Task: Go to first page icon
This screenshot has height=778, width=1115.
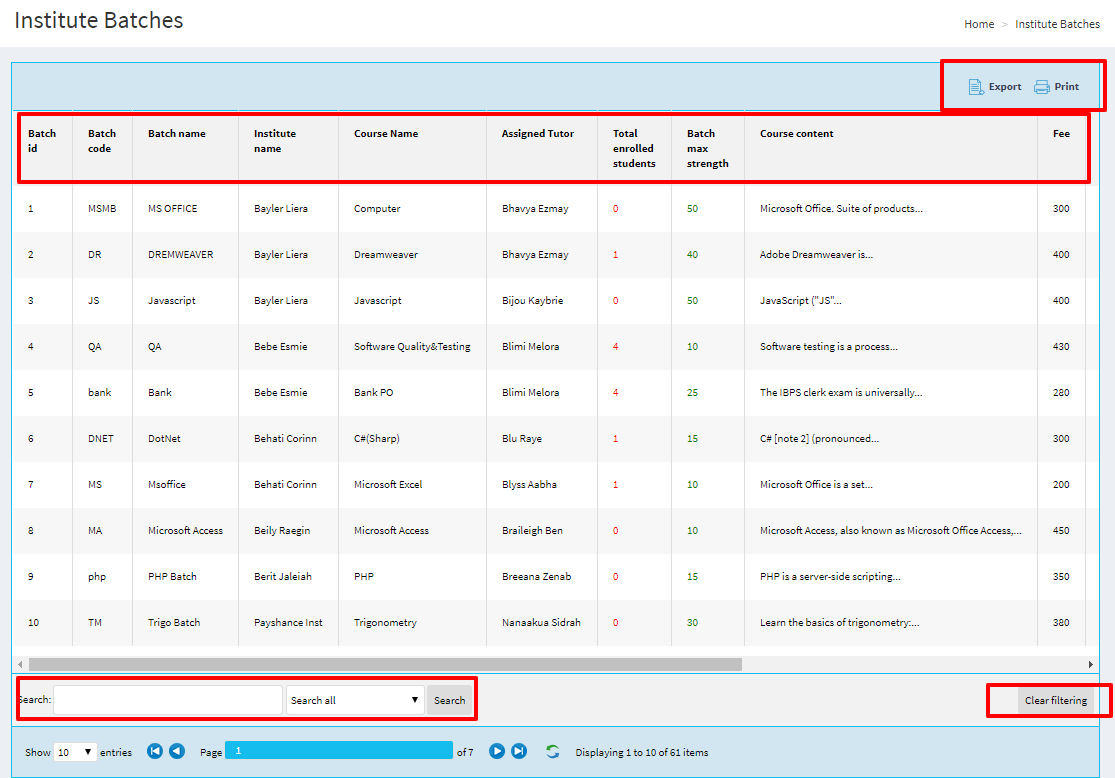Action: [x=155, y=751]
